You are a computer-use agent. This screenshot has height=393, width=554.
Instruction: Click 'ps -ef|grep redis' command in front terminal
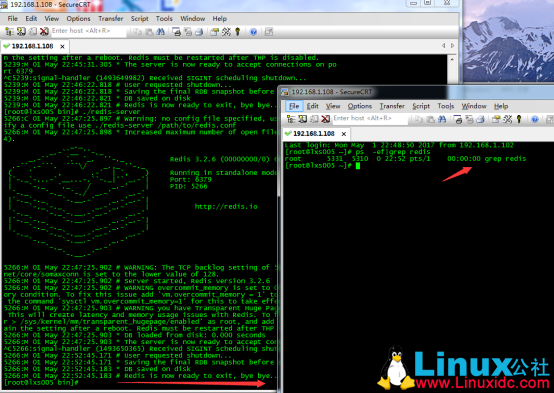point(393,152)
